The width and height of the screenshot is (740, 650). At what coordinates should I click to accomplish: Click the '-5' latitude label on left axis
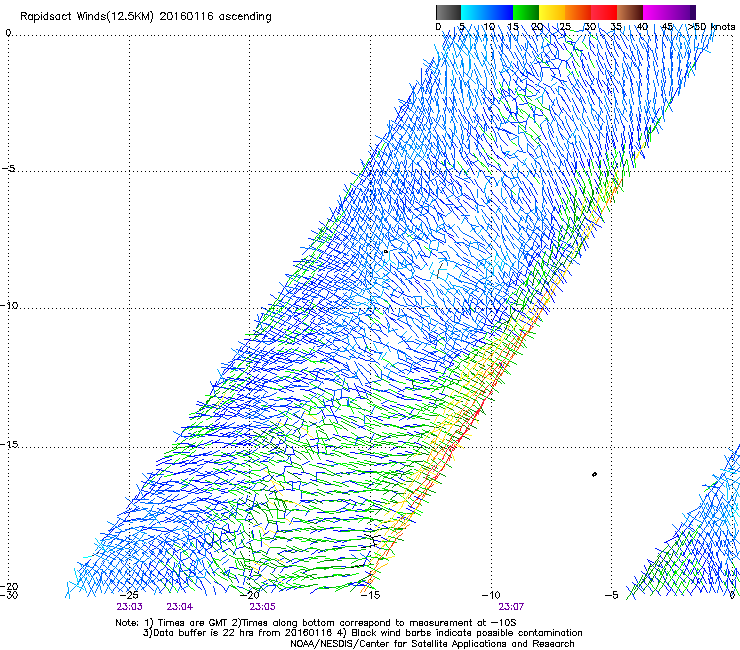(x=9, y=169)
